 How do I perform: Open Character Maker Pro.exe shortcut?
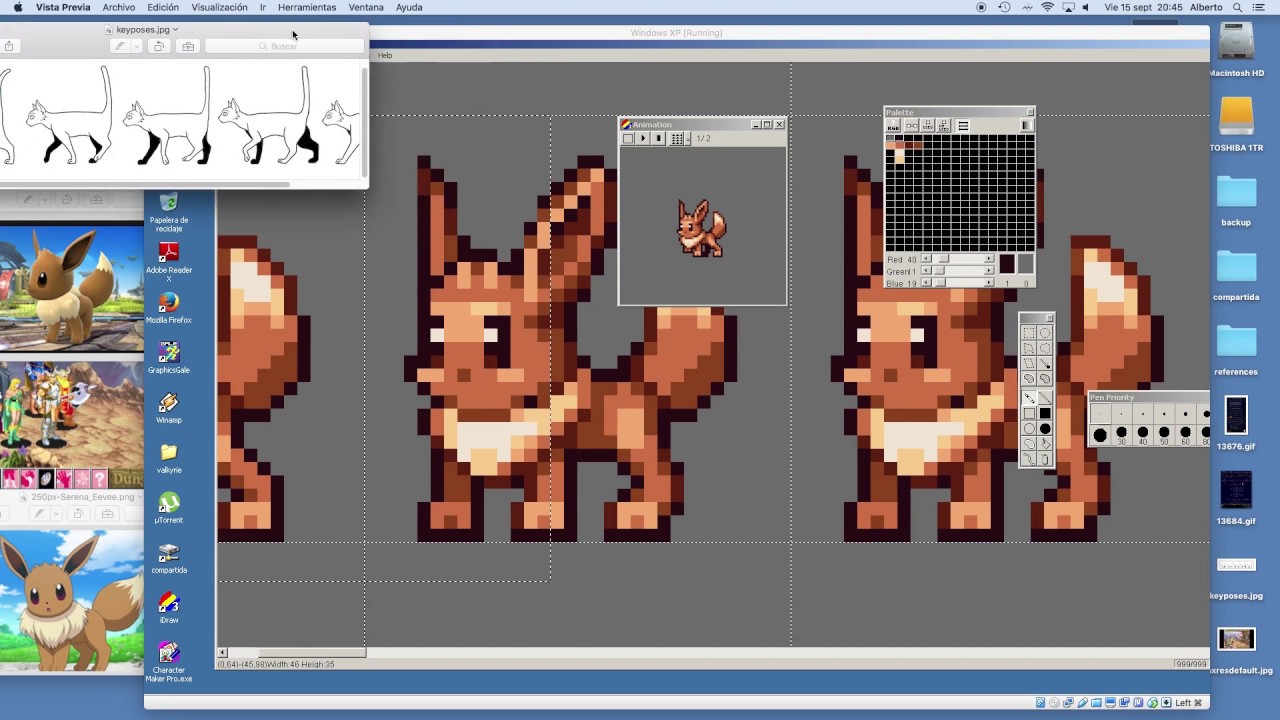coord(169,662)
